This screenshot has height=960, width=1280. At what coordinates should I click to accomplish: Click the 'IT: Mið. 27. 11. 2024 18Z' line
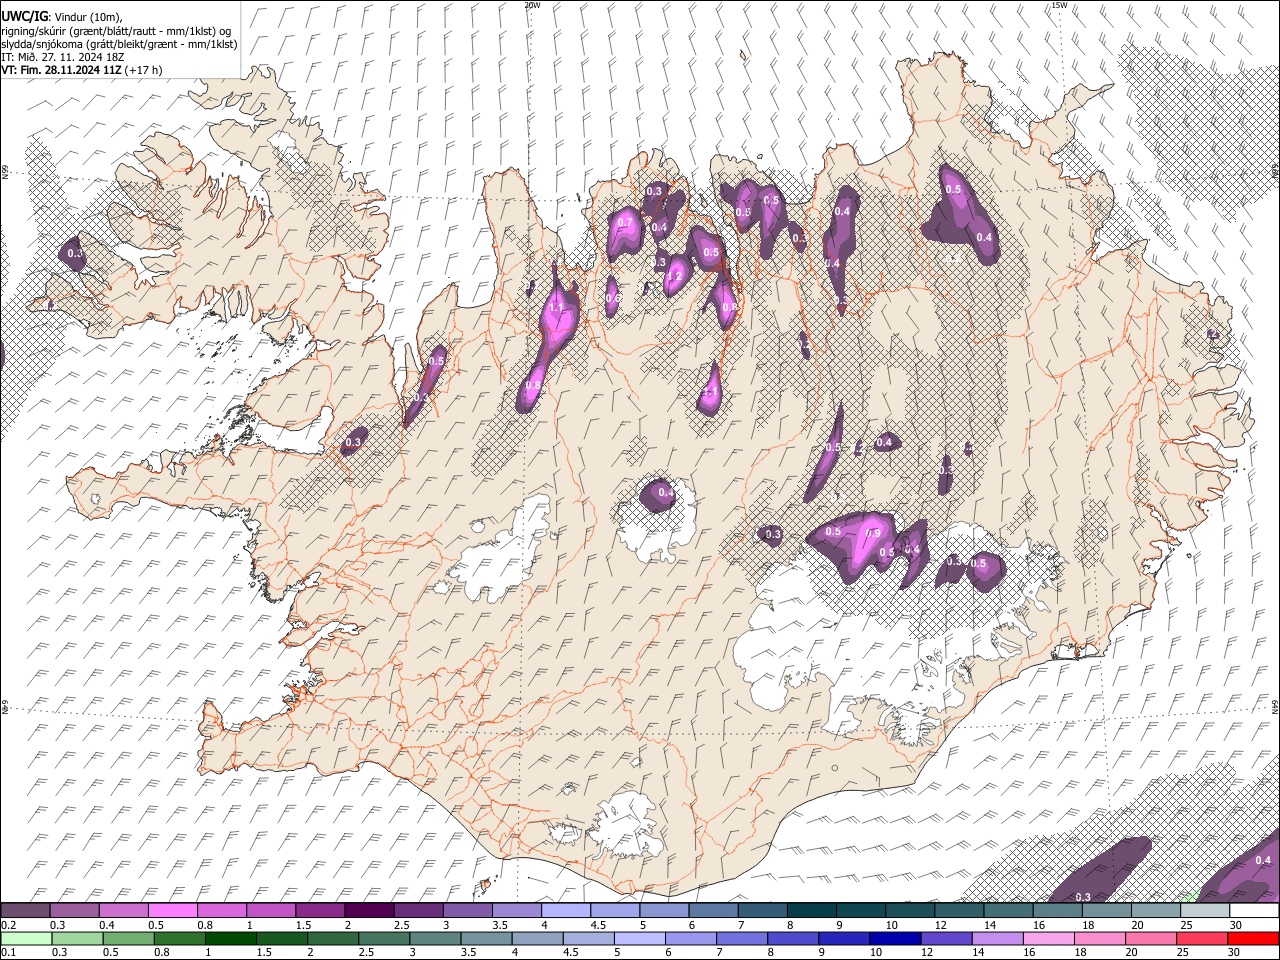(x=63, y=57)
